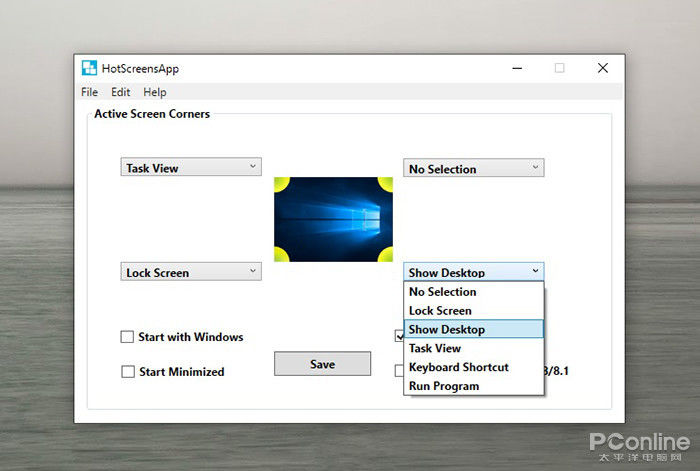Choose Keyboard Shortcut from the open list
The height and width of the screenshot is (471, 700).
click(458, 367)
